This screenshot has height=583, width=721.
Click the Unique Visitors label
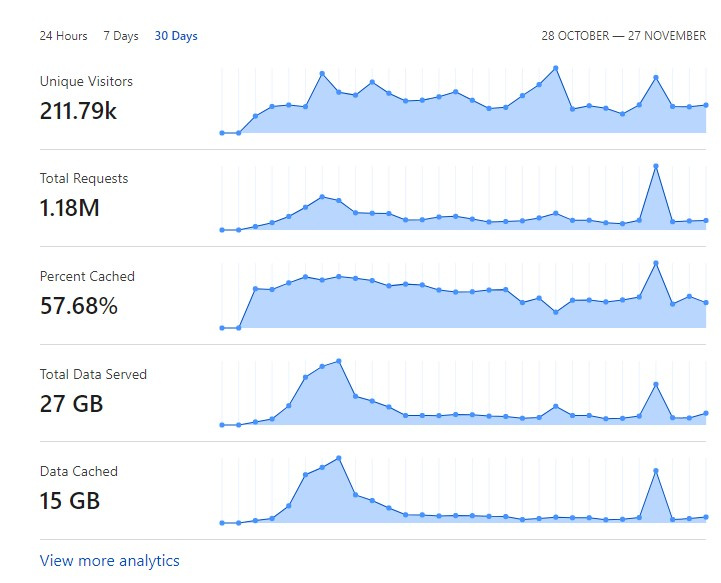(x=86, y=82)
